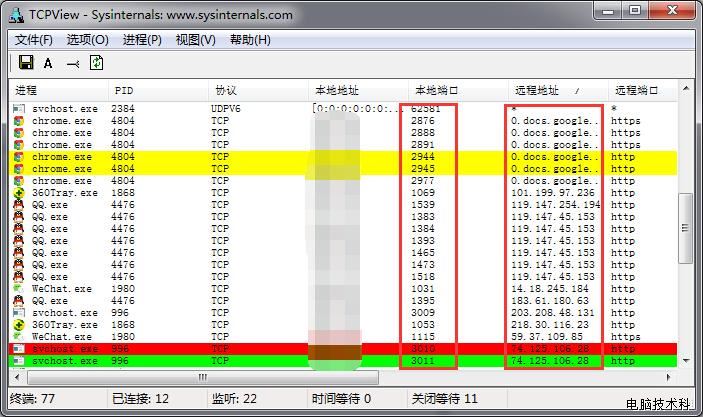Sort by the 进程 column header
703x417 pixels.
(x=59, y=91)
